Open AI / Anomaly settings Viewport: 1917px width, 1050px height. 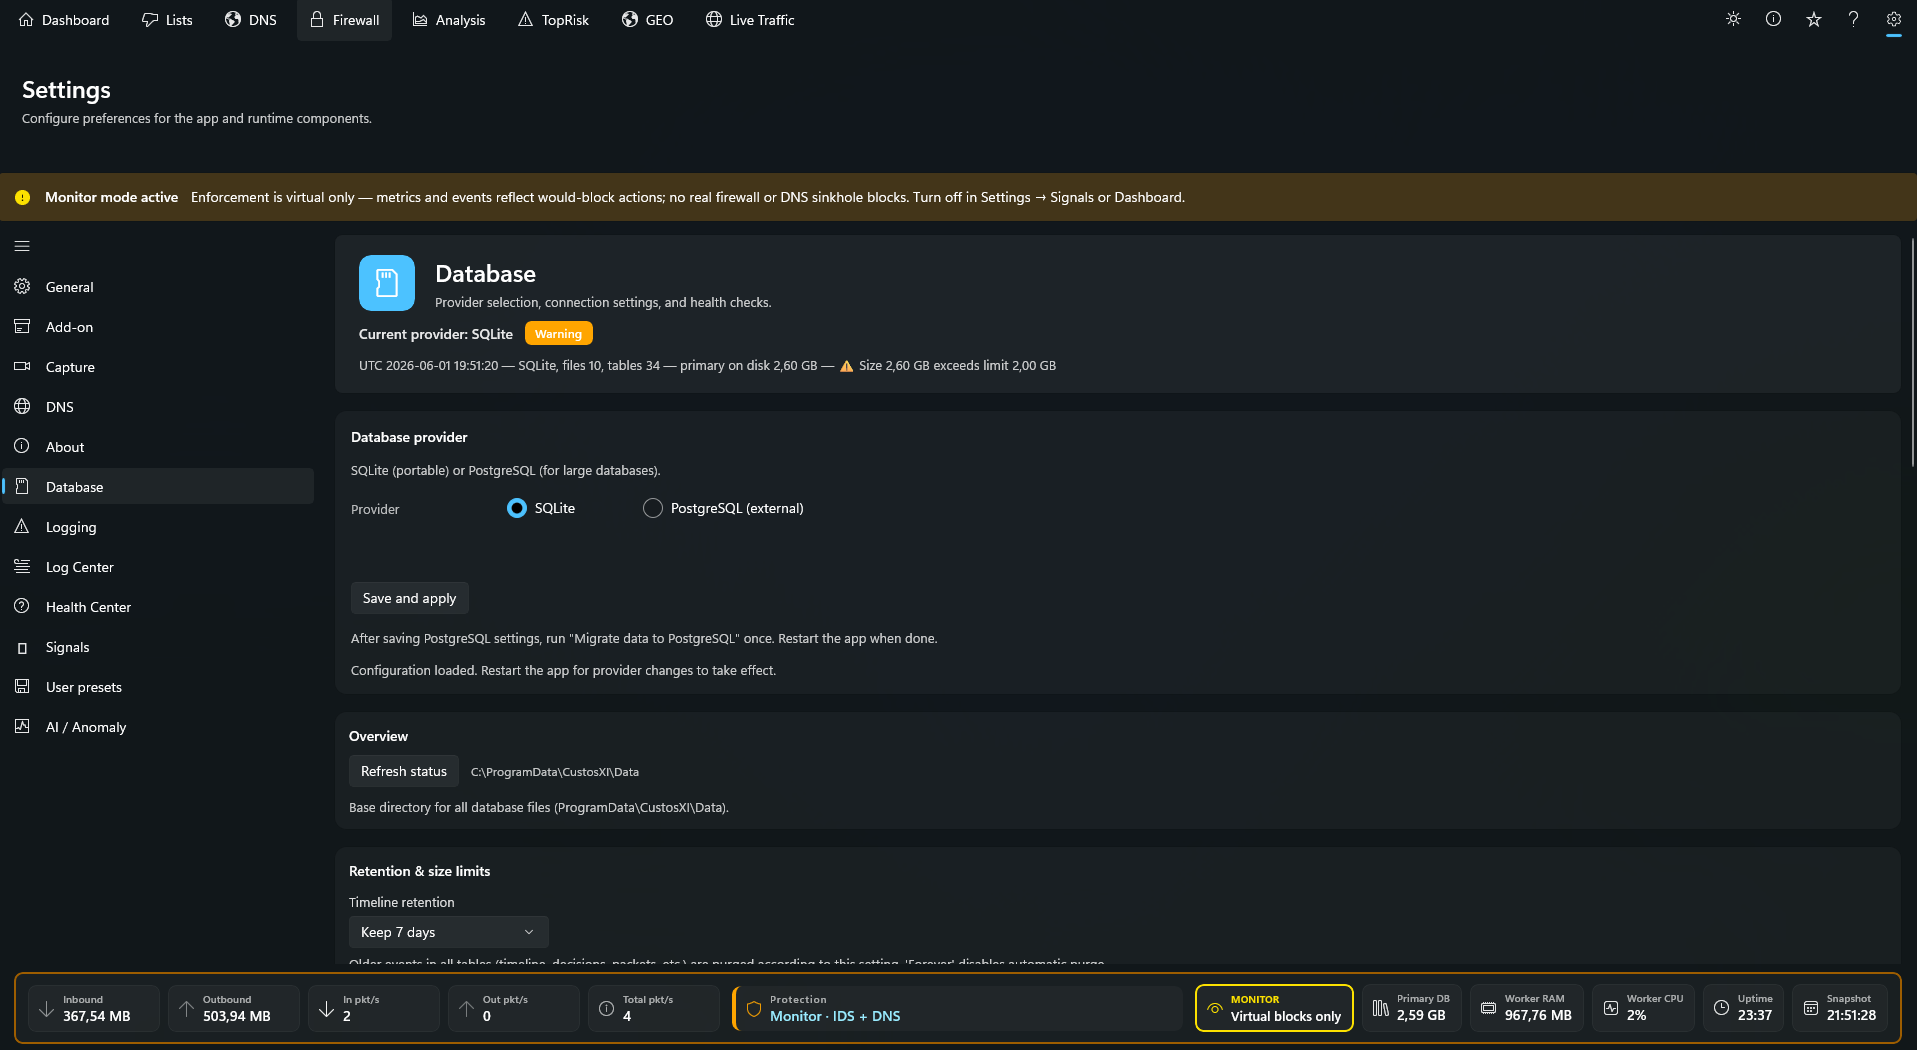pyautogui.click(x=158, y=727)
